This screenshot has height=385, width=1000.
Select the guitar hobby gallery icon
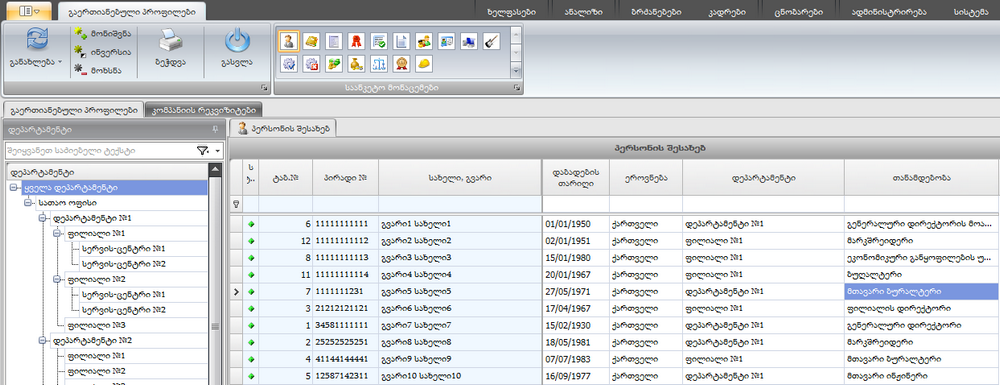[491, 41]
